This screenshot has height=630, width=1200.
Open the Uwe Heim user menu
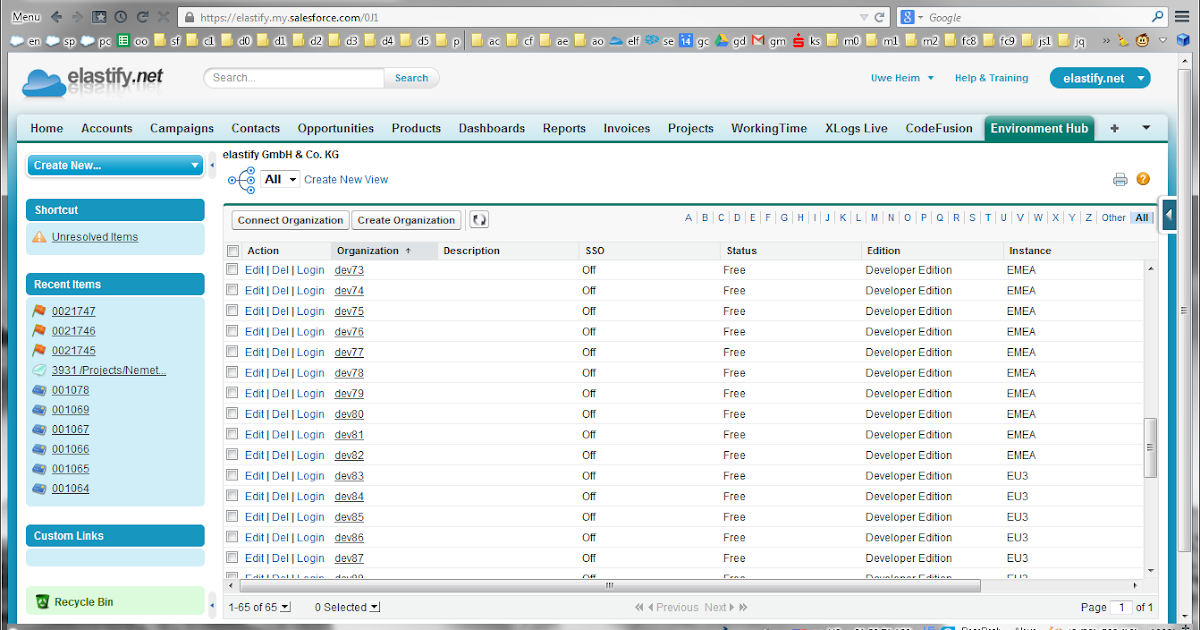tap(902, 78)
